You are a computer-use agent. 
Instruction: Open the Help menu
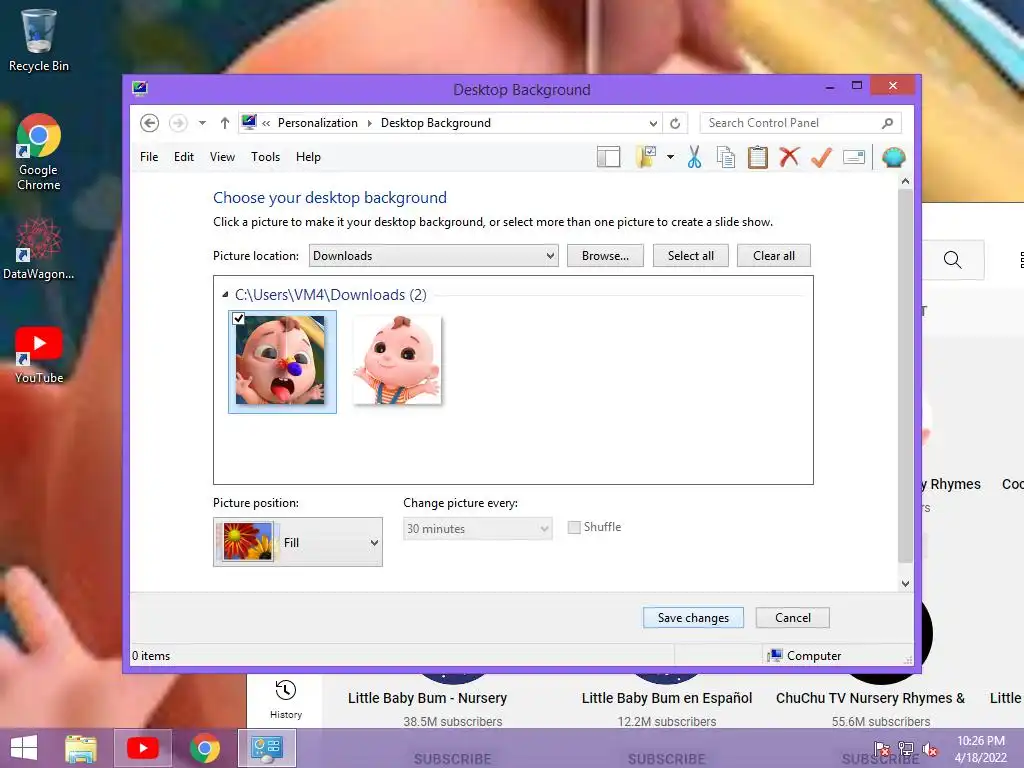[x=308, y=157]
